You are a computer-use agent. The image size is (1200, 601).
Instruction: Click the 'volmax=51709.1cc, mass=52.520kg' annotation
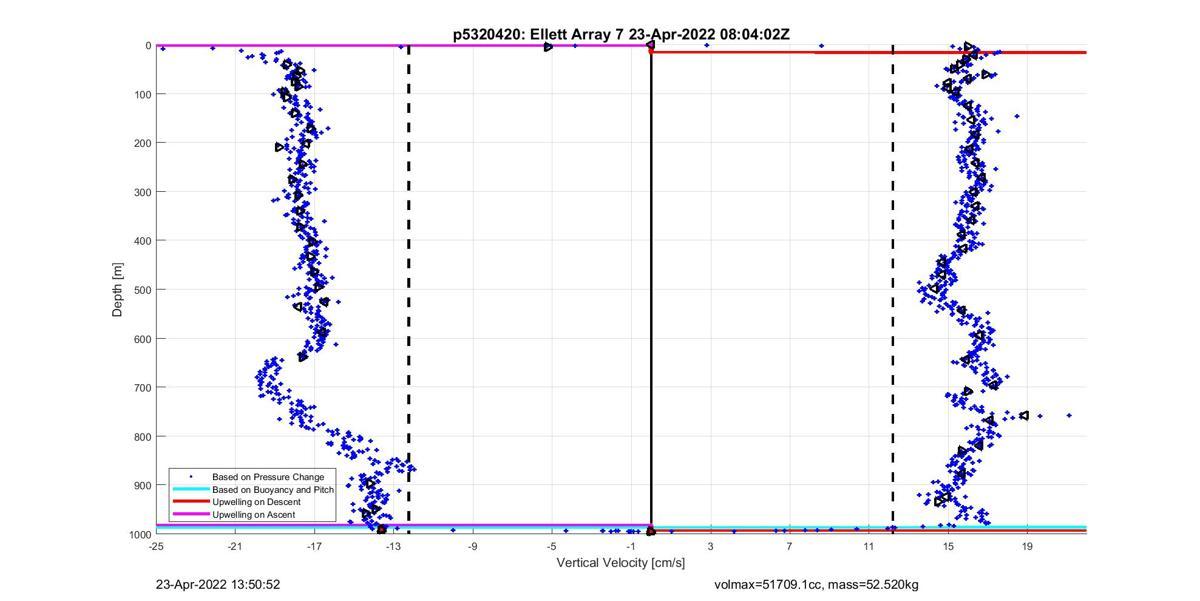point(816,584)
